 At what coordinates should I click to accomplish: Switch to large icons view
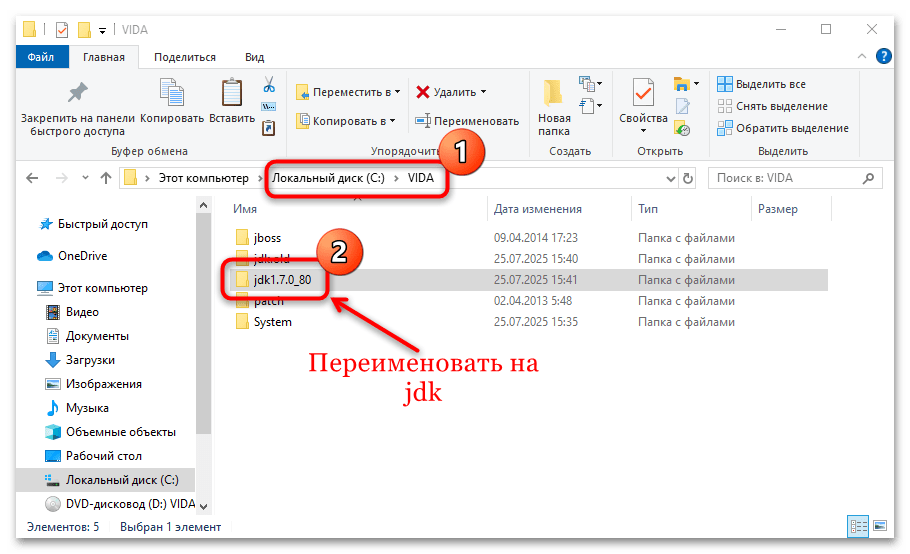pyautogui.click(x=880, y=526)
